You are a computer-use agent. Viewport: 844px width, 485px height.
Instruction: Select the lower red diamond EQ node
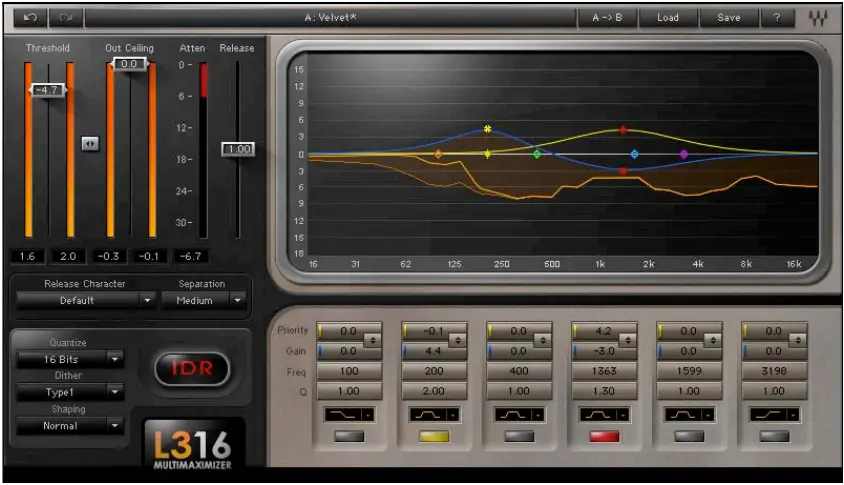click(623, 171)
